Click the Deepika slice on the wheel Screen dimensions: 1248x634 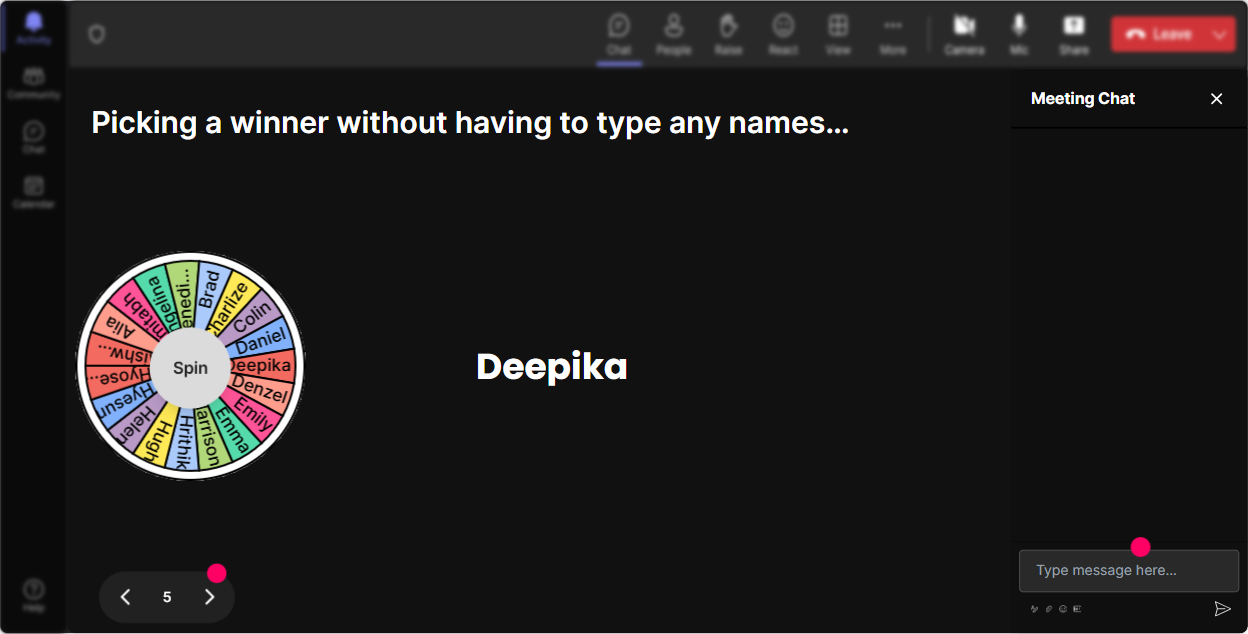(261, 365)
